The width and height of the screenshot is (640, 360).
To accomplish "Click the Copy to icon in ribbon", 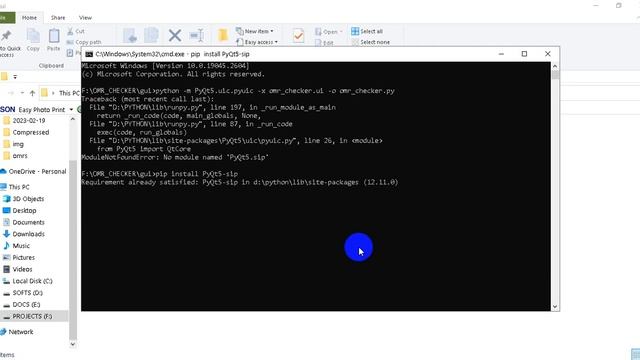I will pos(151,36).
